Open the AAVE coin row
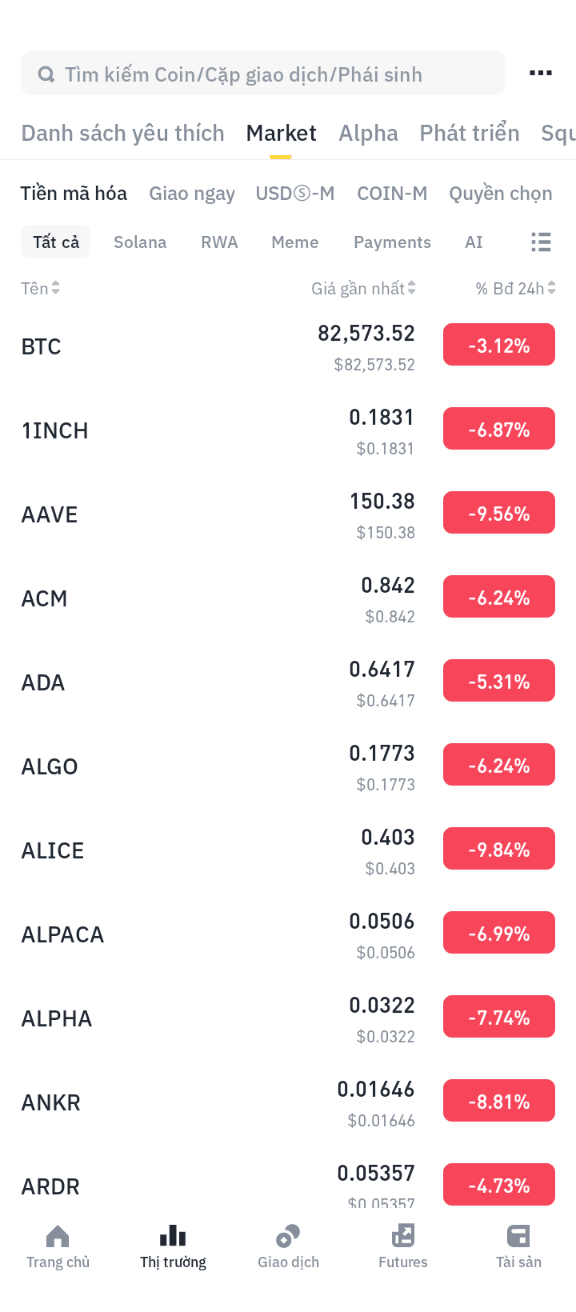 (x=288, y=514)
